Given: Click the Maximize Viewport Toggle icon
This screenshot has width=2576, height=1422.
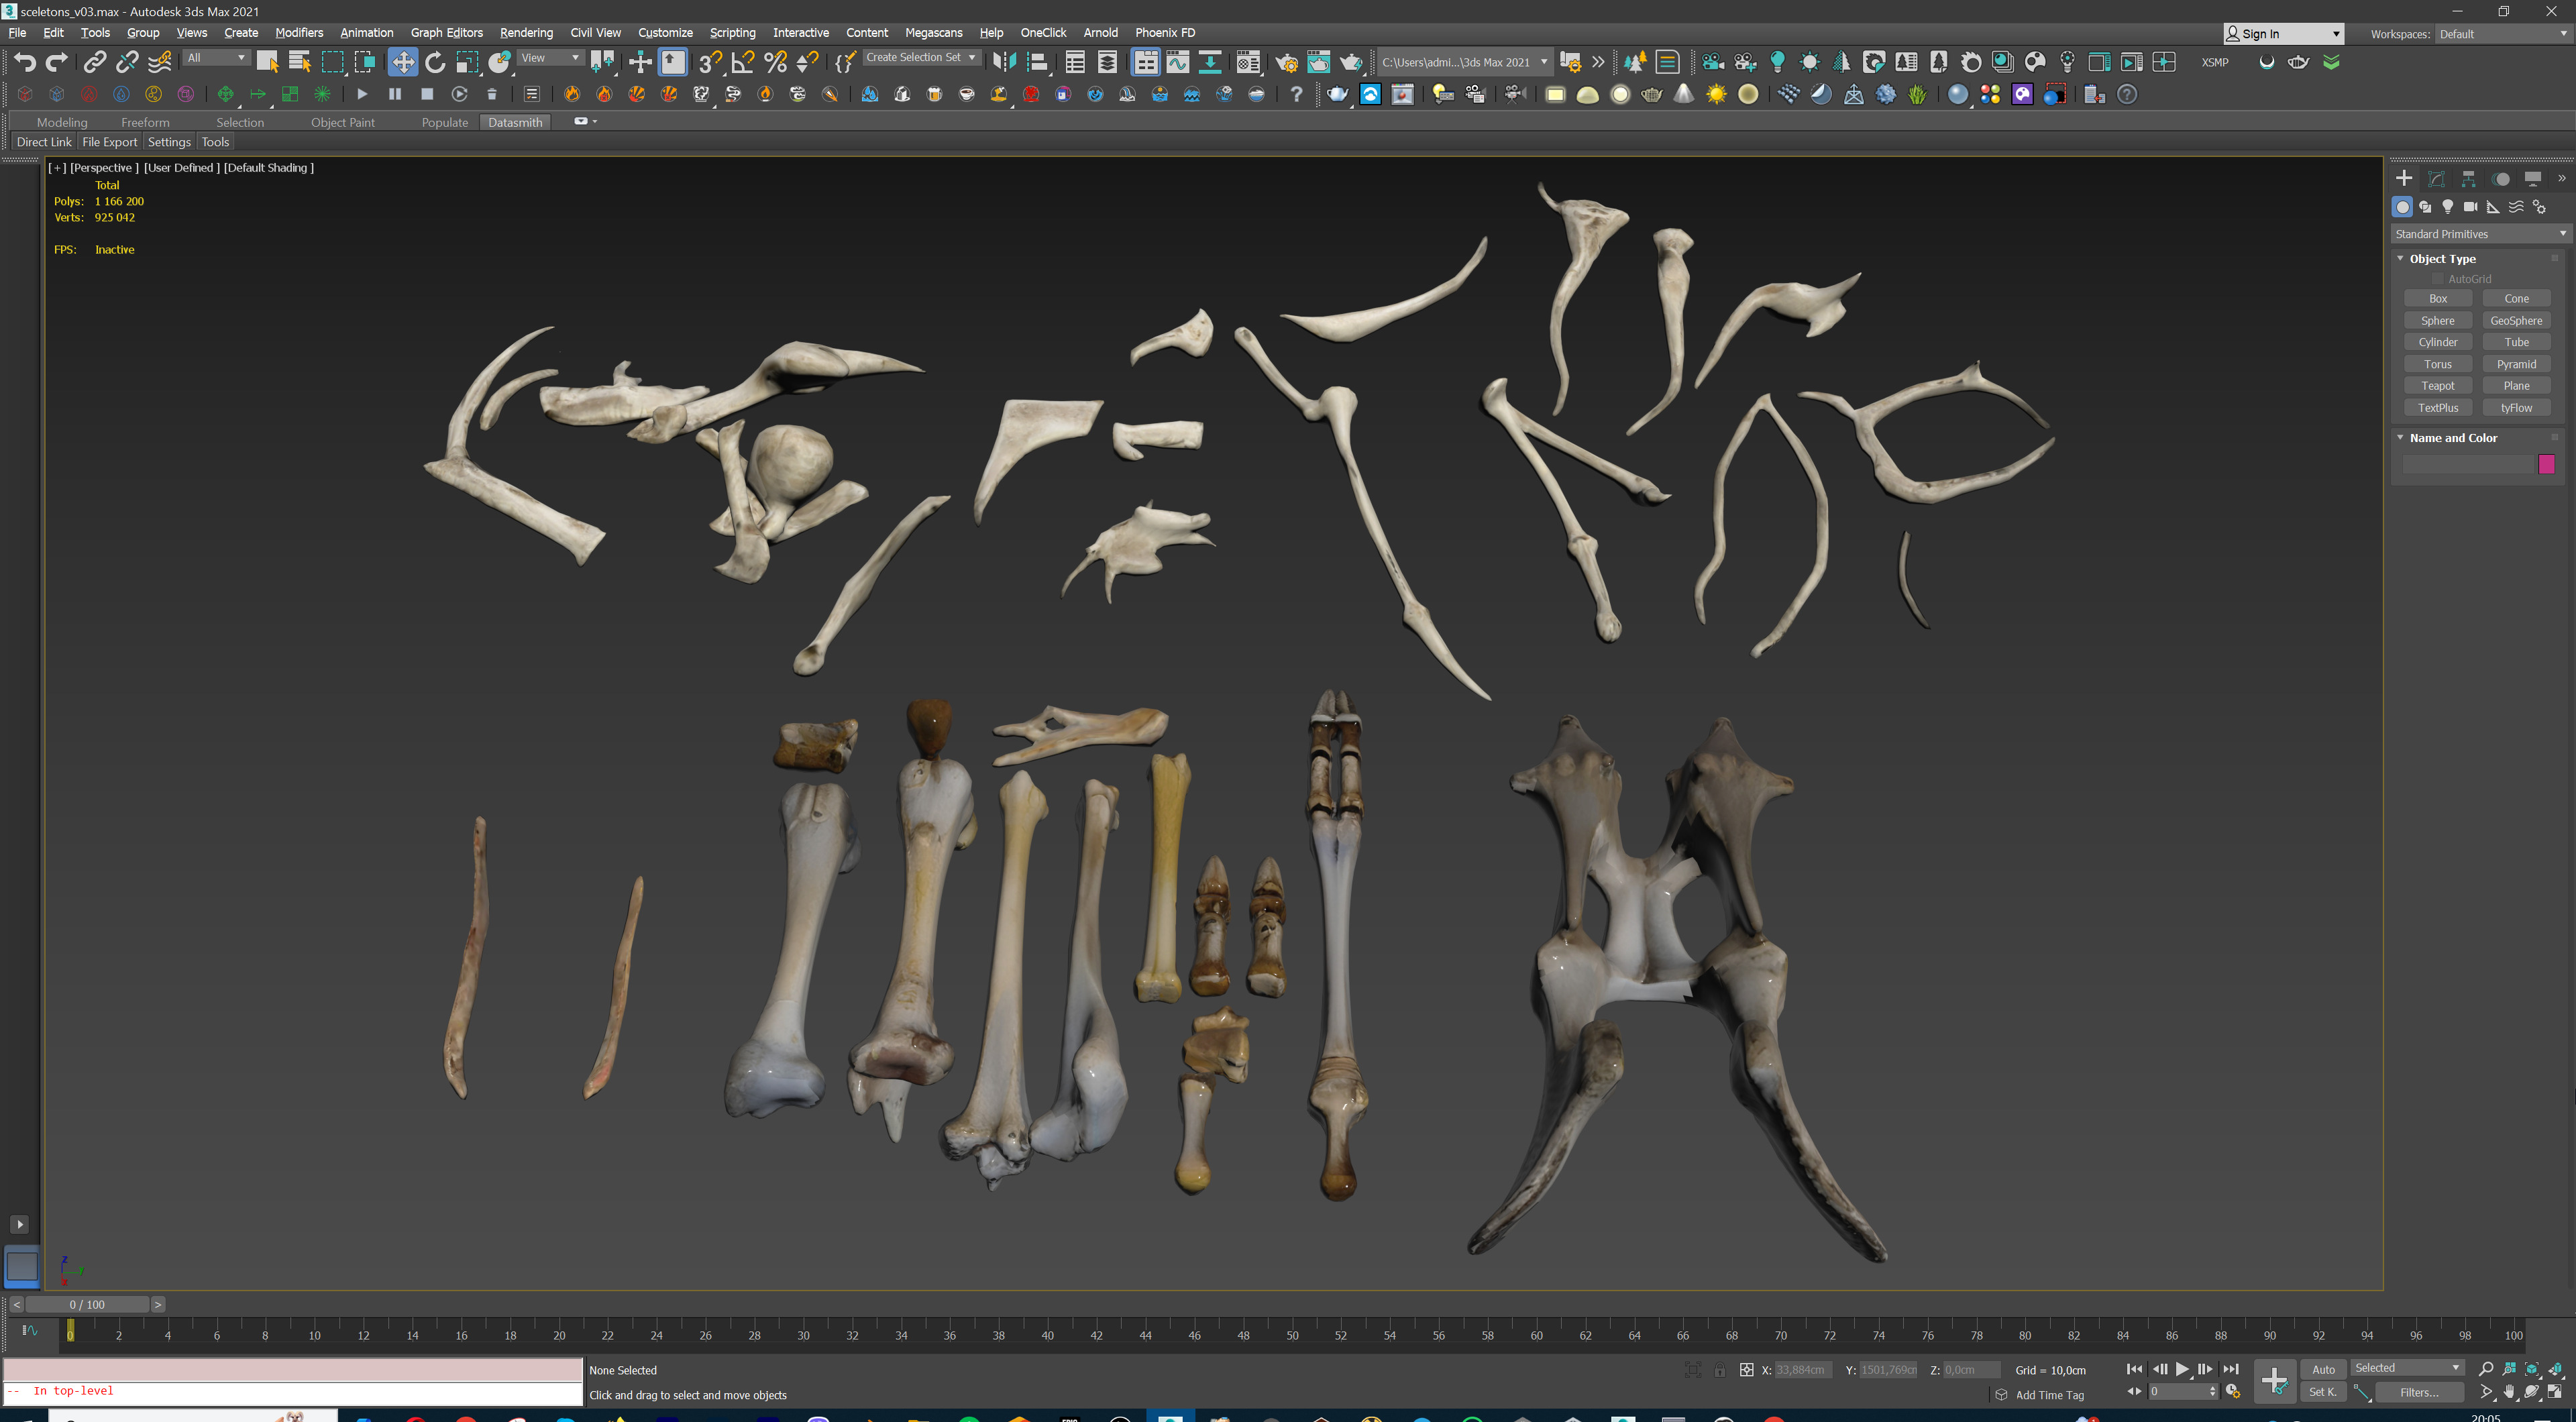Looking at the screenshot, I should [2555, 1392].
